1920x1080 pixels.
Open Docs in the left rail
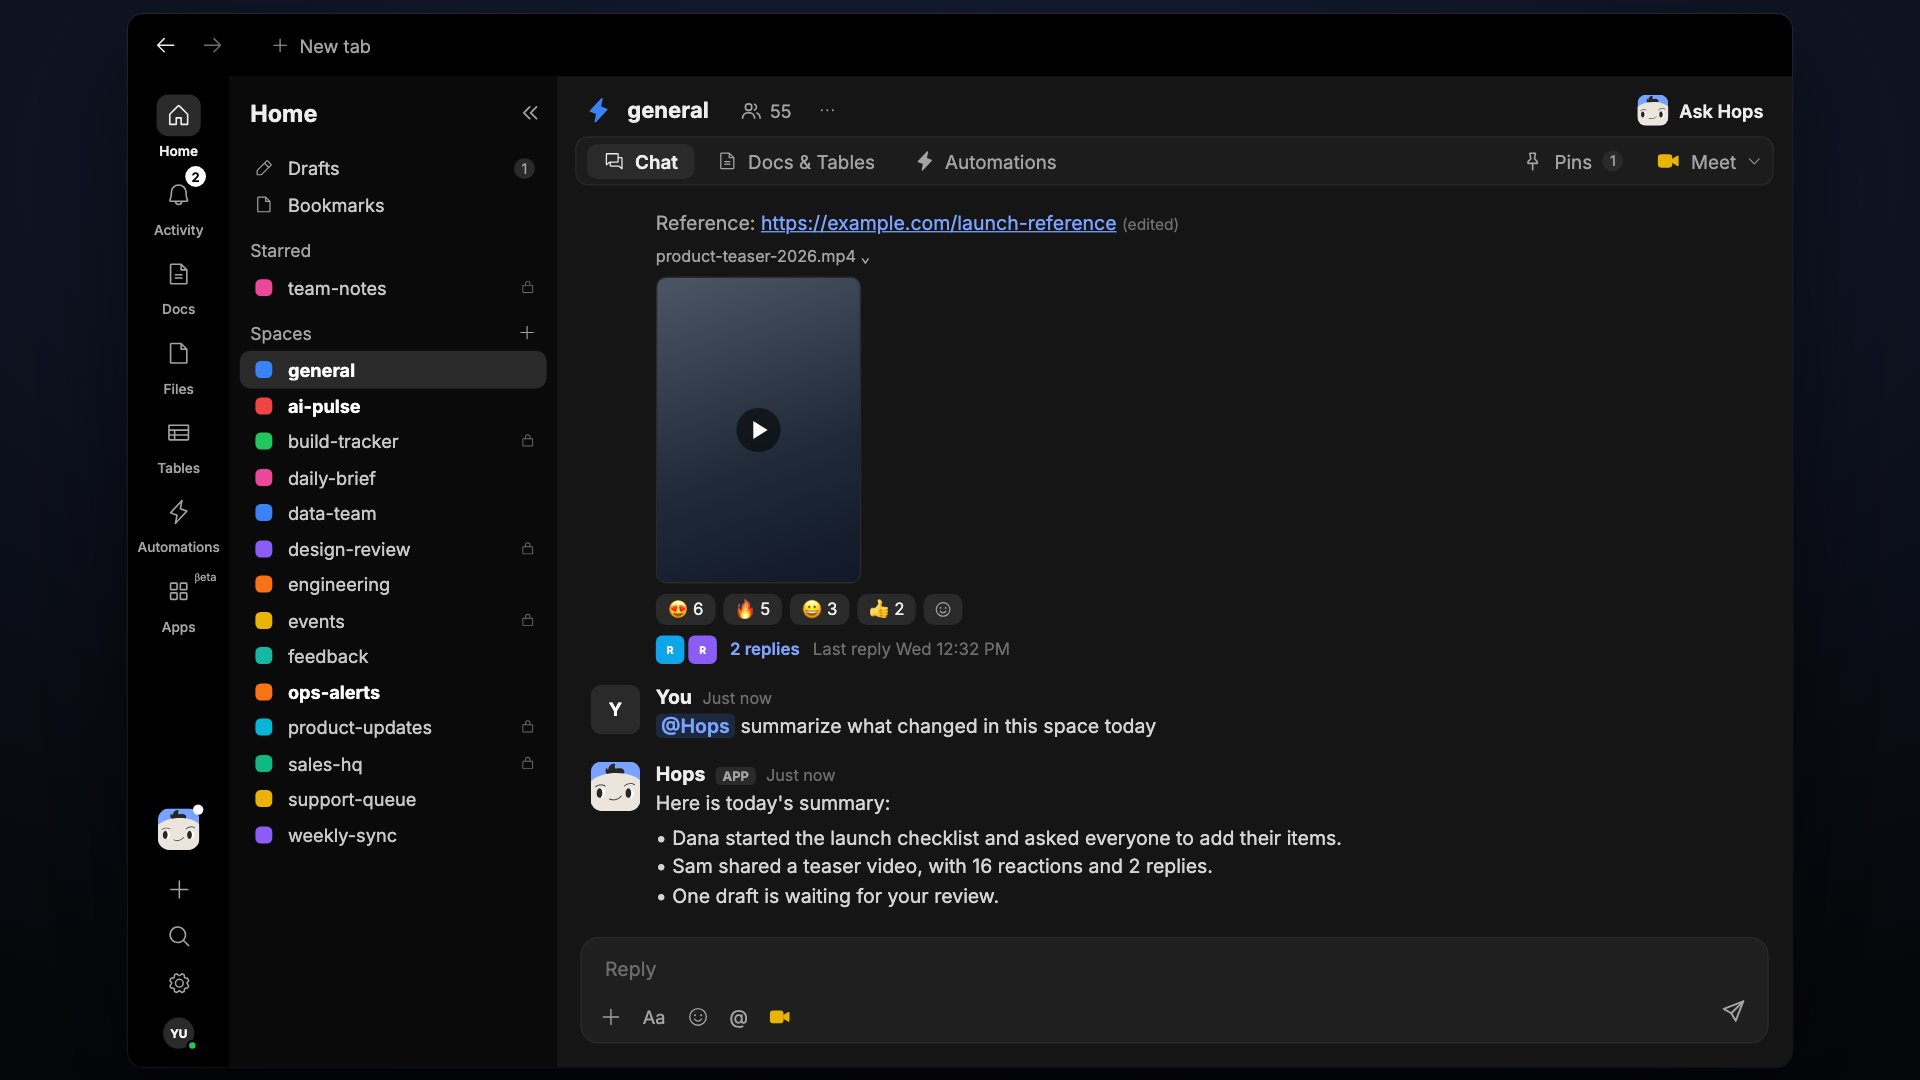[178, 288]
